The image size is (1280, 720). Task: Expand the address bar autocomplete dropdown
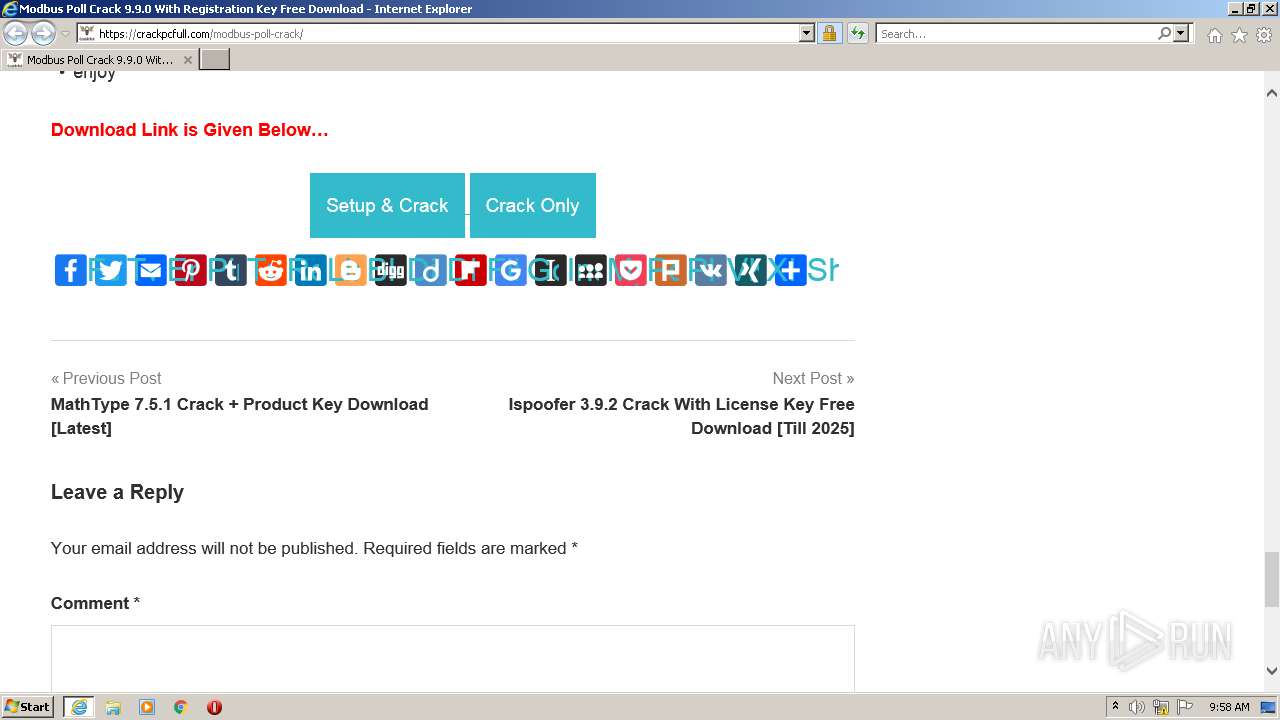[x=807, y=34]
